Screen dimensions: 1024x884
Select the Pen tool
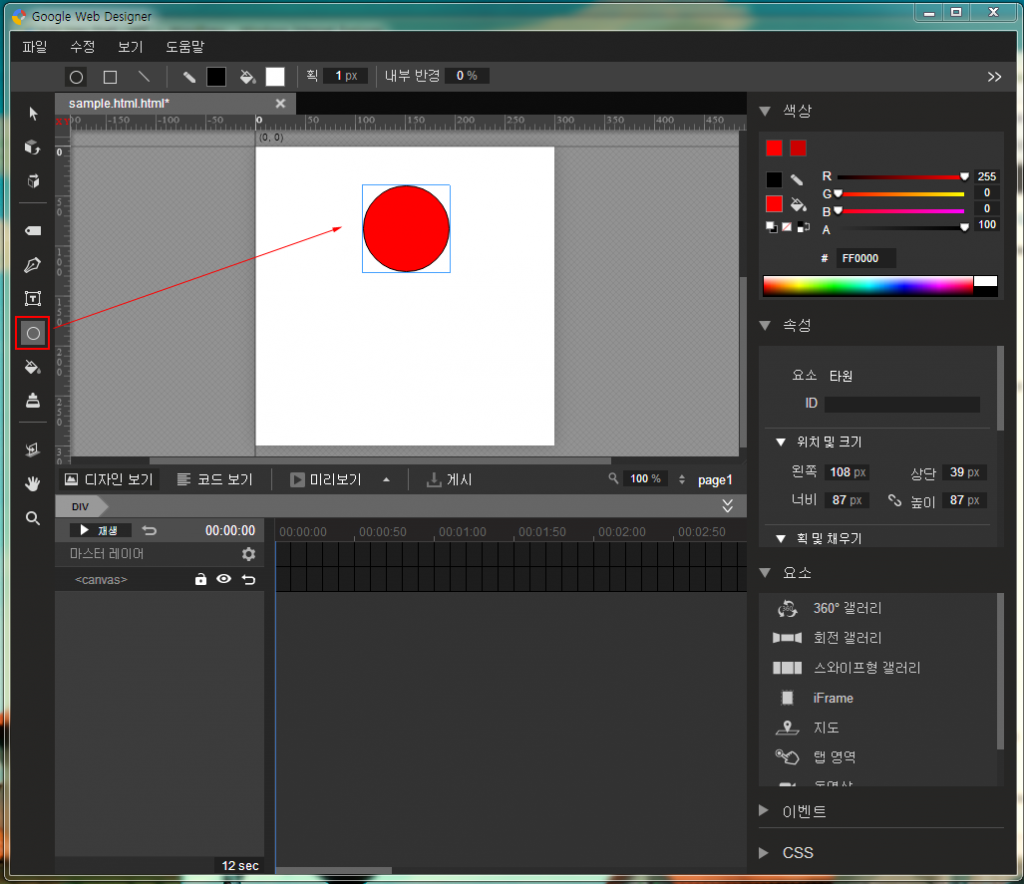pos(33,264)
